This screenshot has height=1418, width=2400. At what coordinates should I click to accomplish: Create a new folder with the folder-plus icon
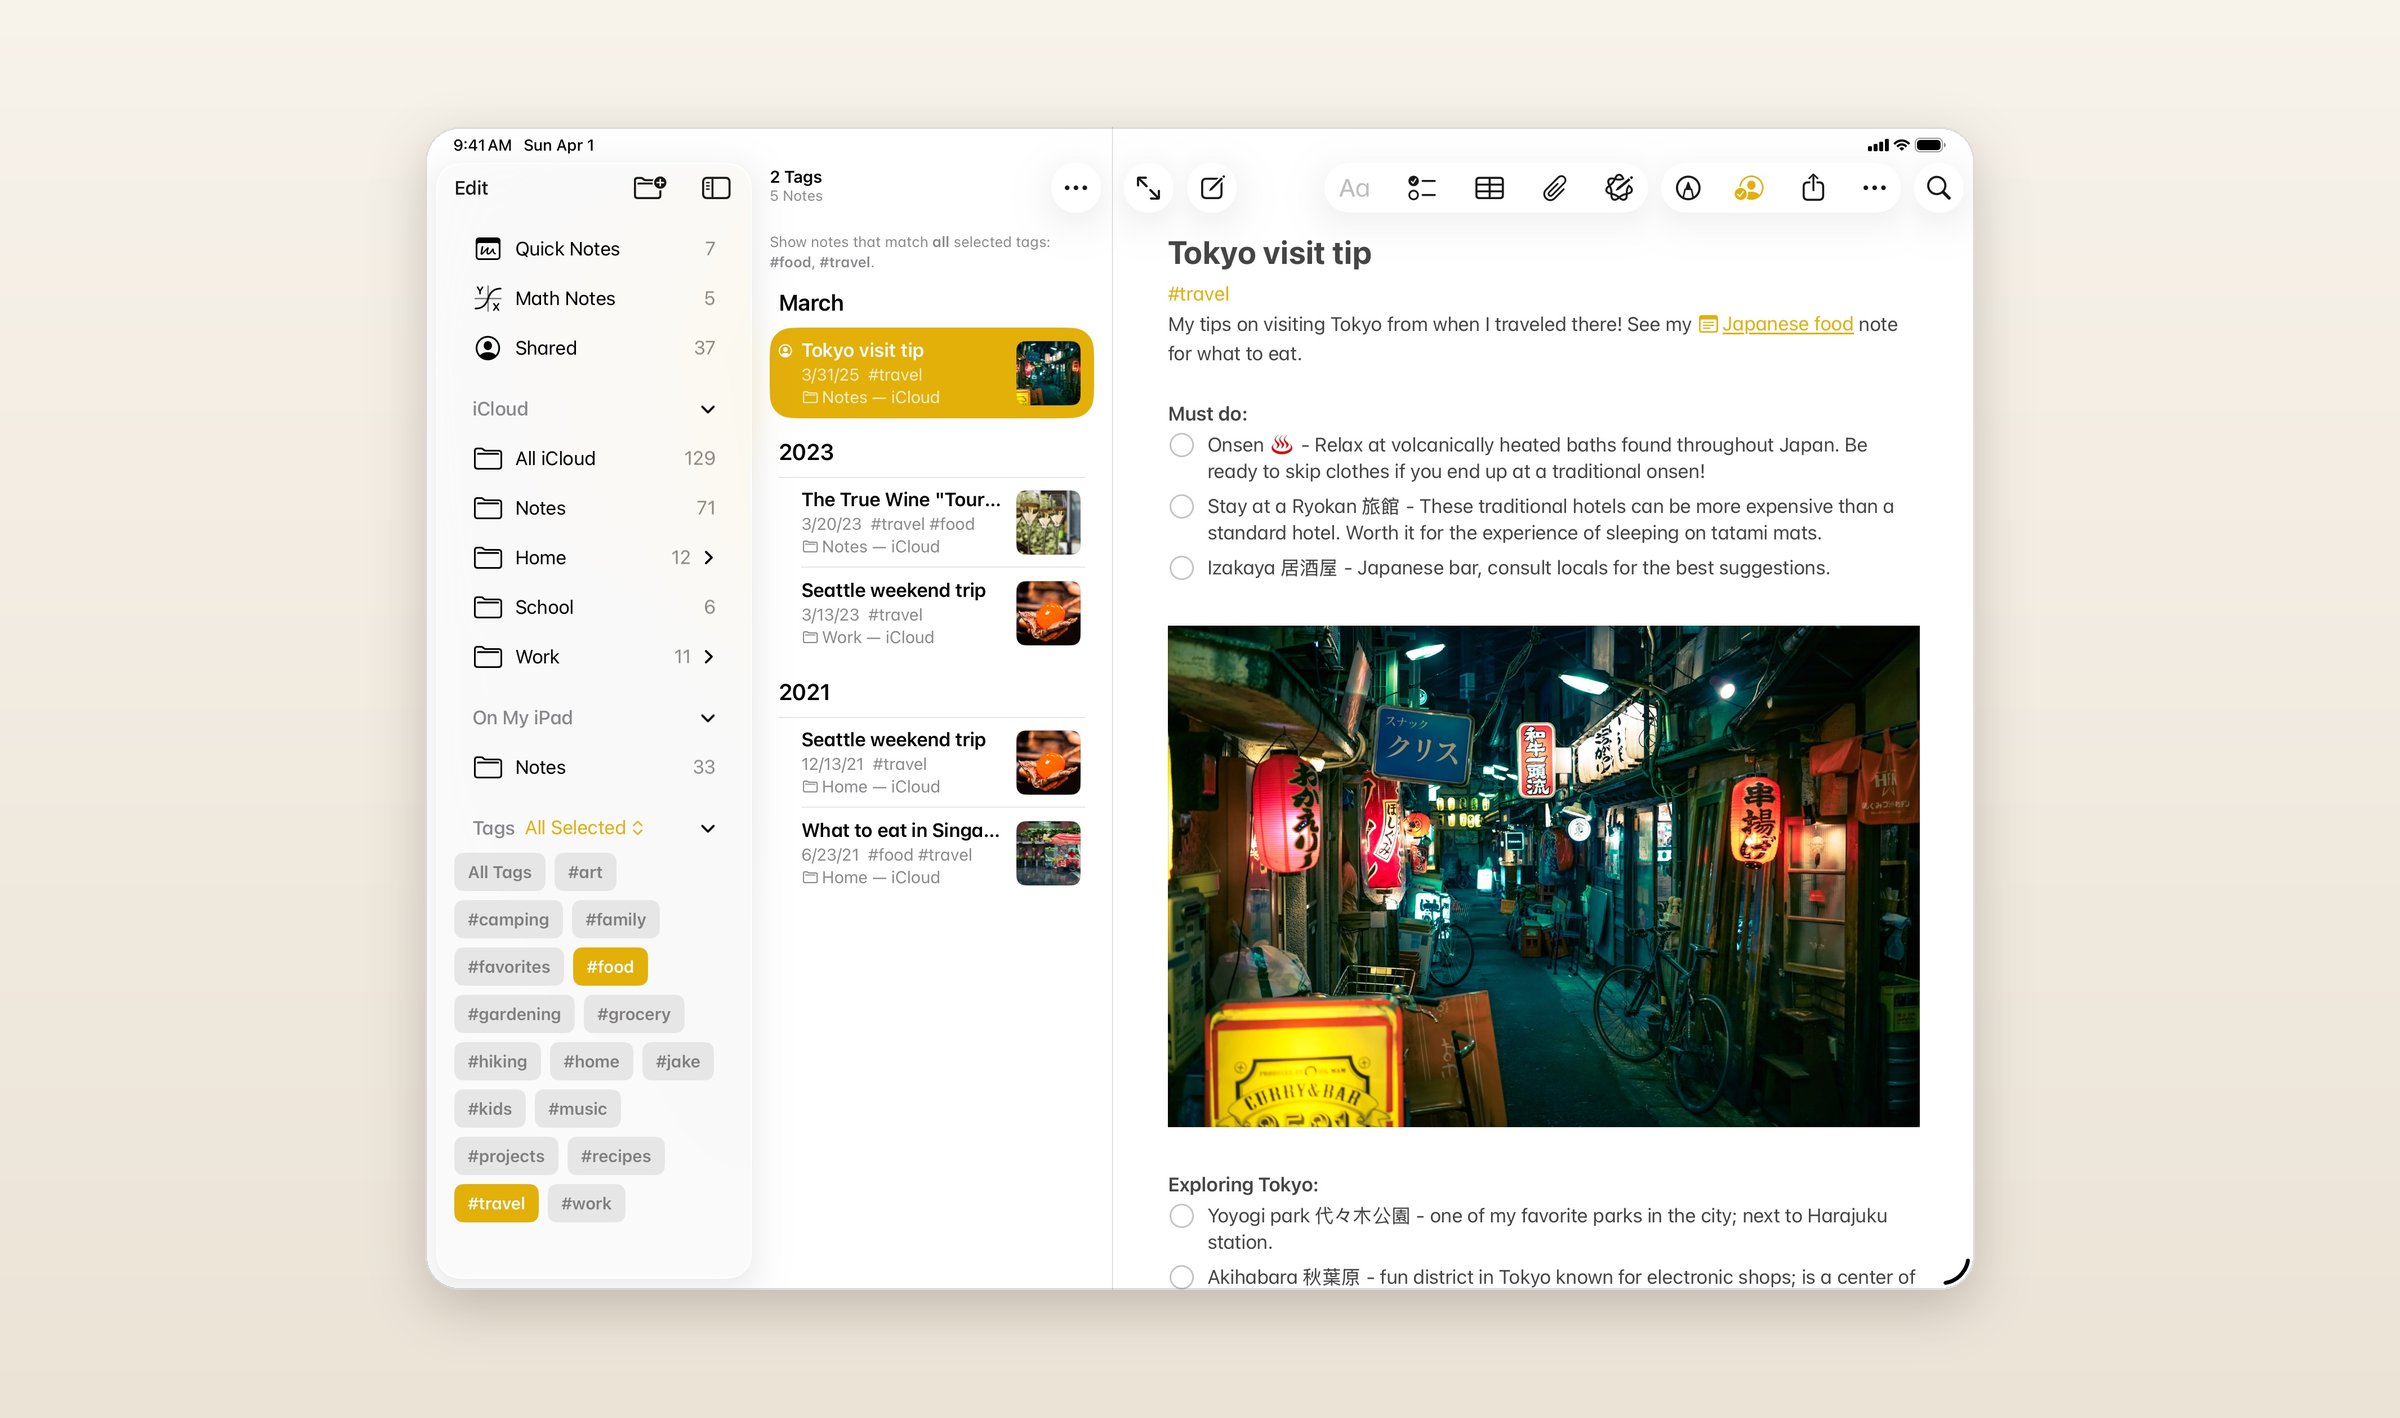(x=650, y=187)
